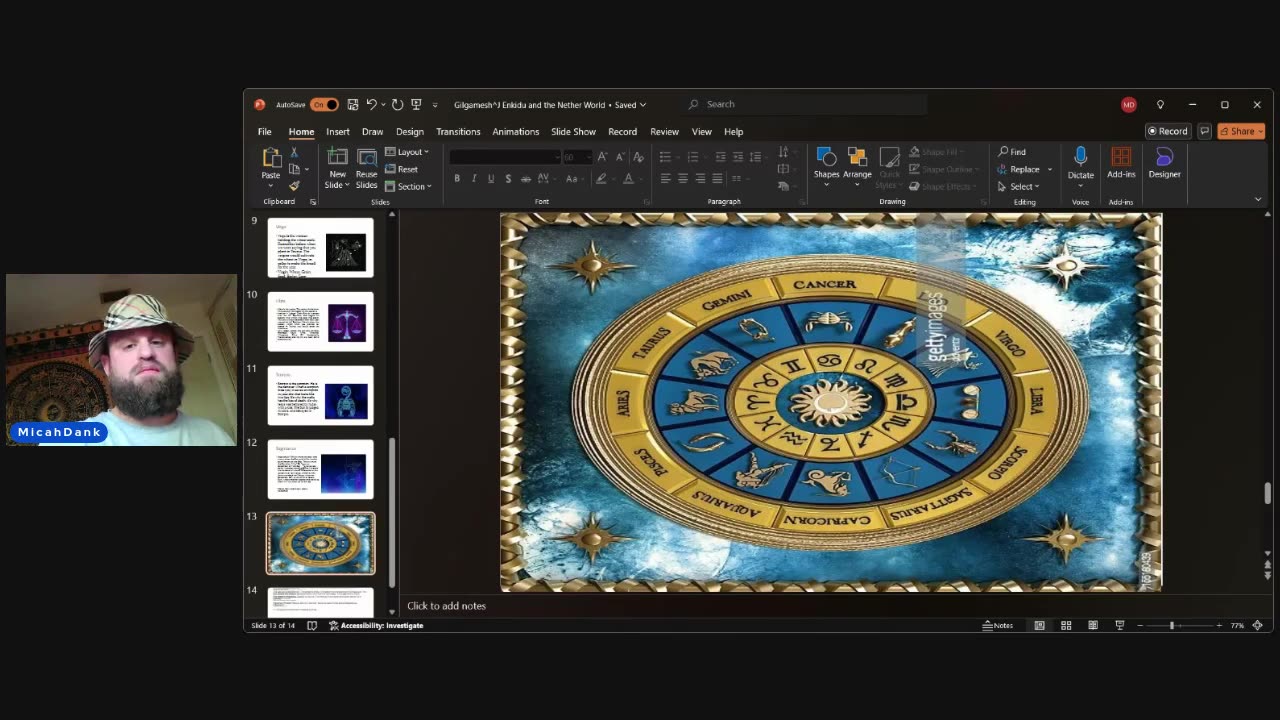Click the Reset slide button
This screenshot has width=1280, height=720.
pos(402,169)
